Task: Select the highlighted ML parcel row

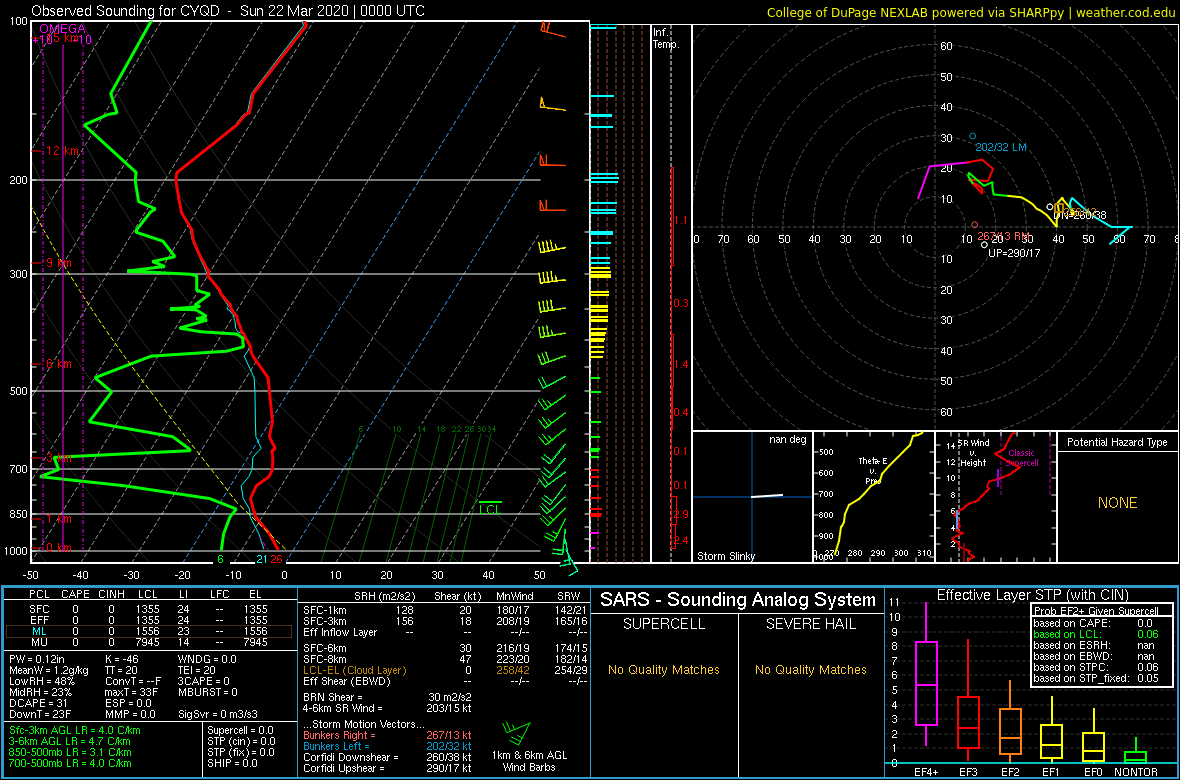Action: click(147, 631)
